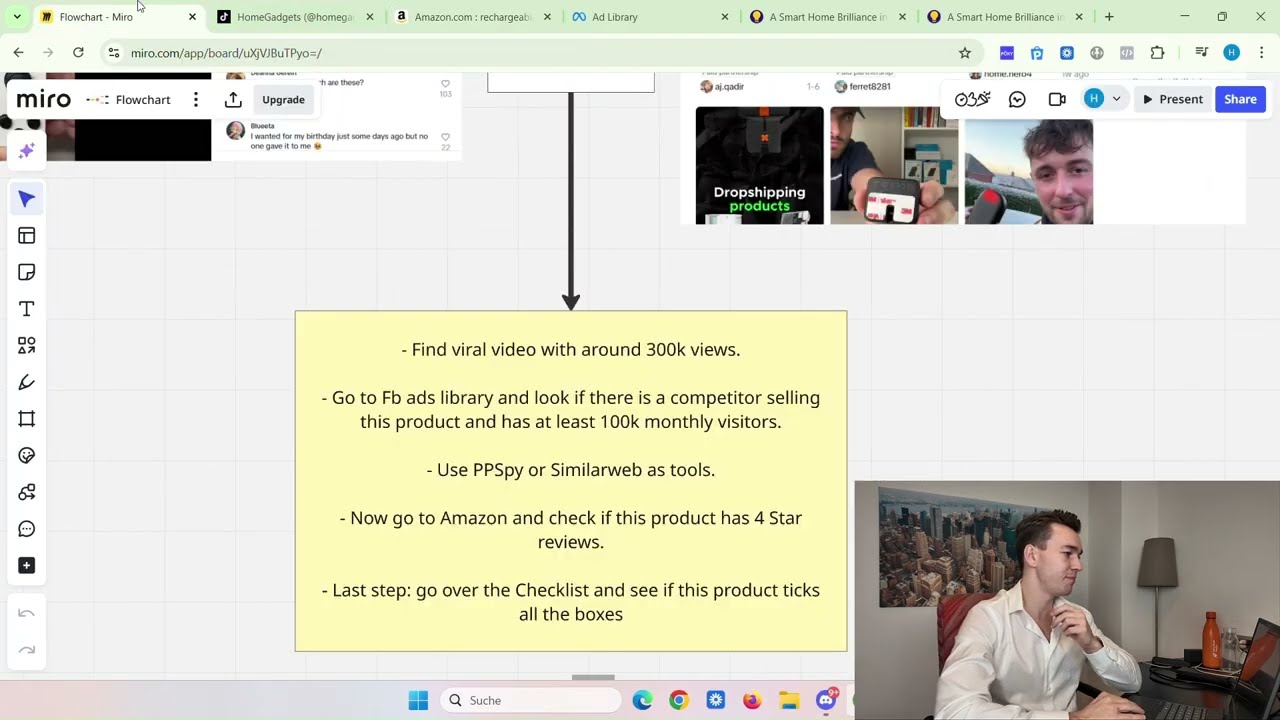Open the blue gear extension icon
Viewport: 1280px width, 720px height.
pyautogui.click(x=1067, y=53)
